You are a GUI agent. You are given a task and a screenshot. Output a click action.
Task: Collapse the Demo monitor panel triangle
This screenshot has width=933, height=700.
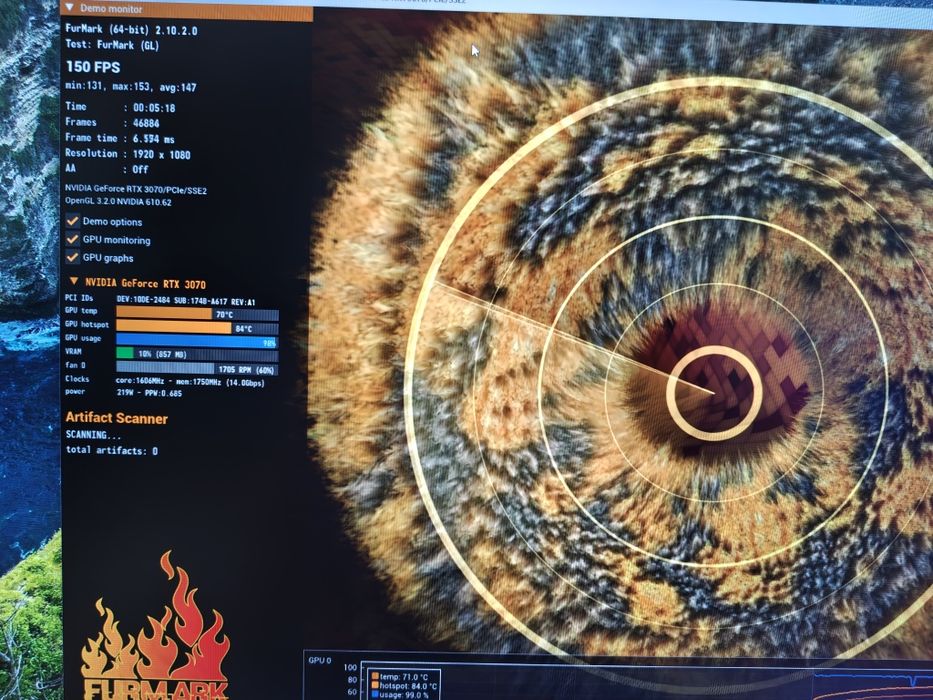(70, 8)
